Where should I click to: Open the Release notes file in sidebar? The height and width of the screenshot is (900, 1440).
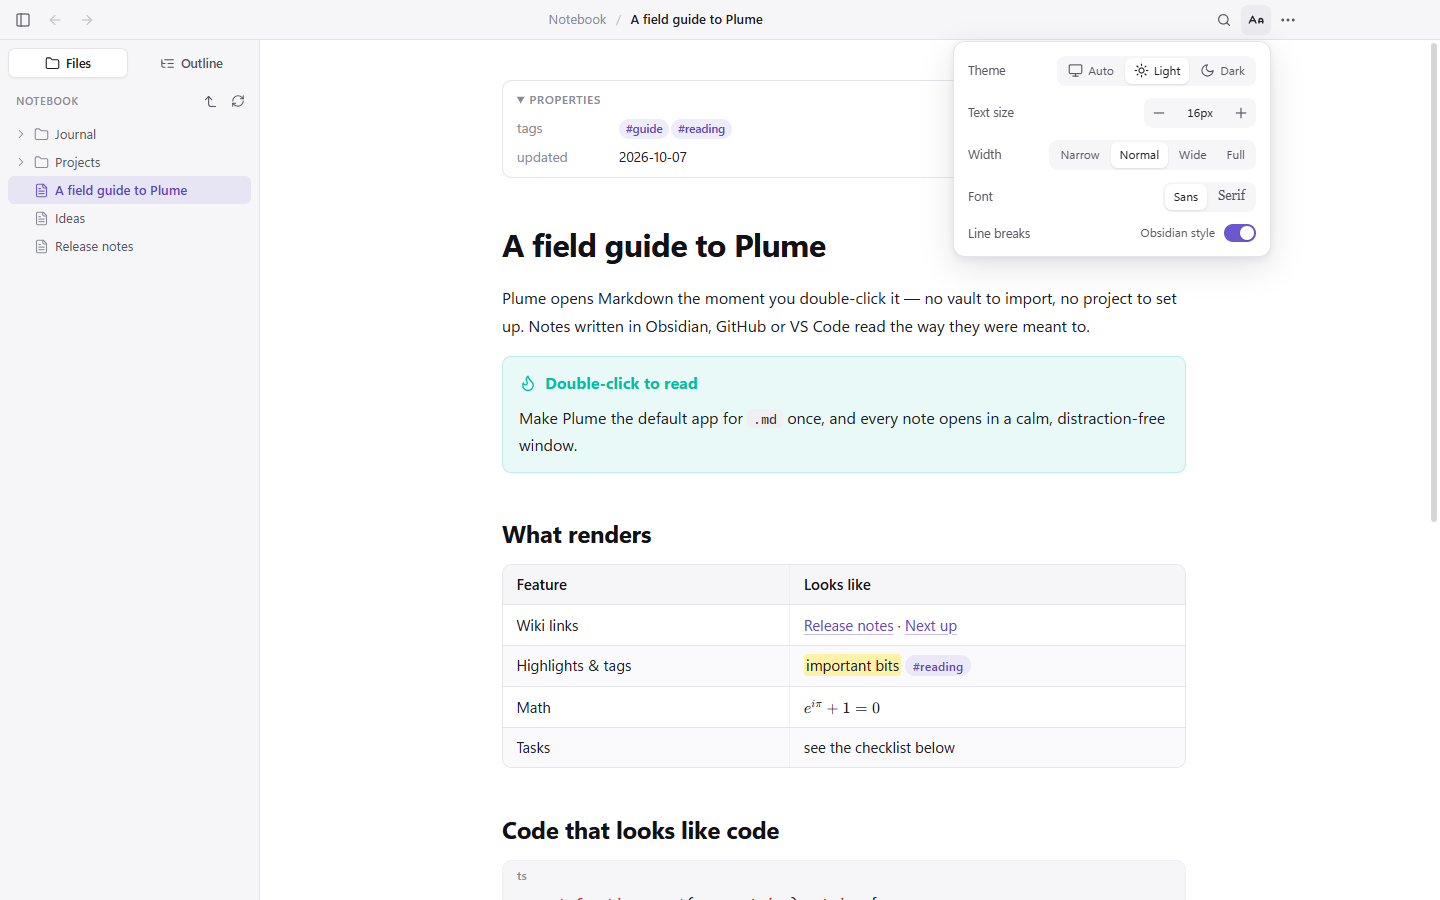(x=129, y=246)
